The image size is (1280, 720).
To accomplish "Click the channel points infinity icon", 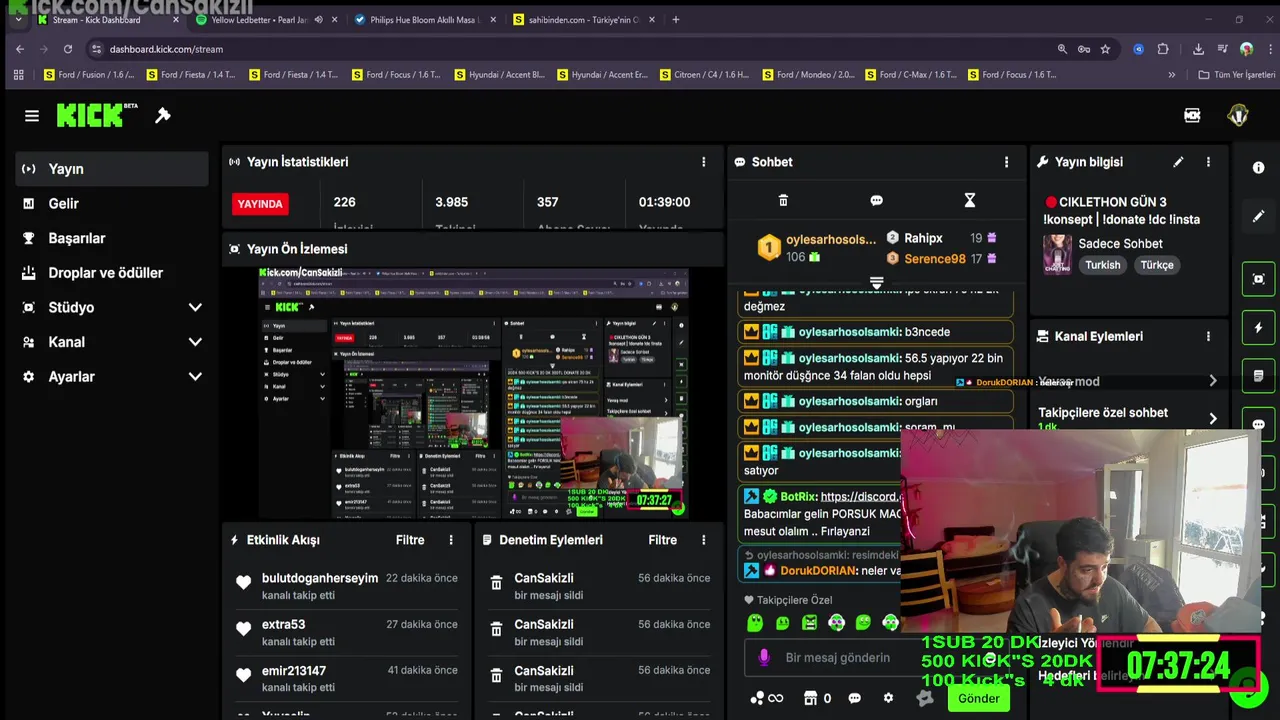I will [x=766, y=698].
